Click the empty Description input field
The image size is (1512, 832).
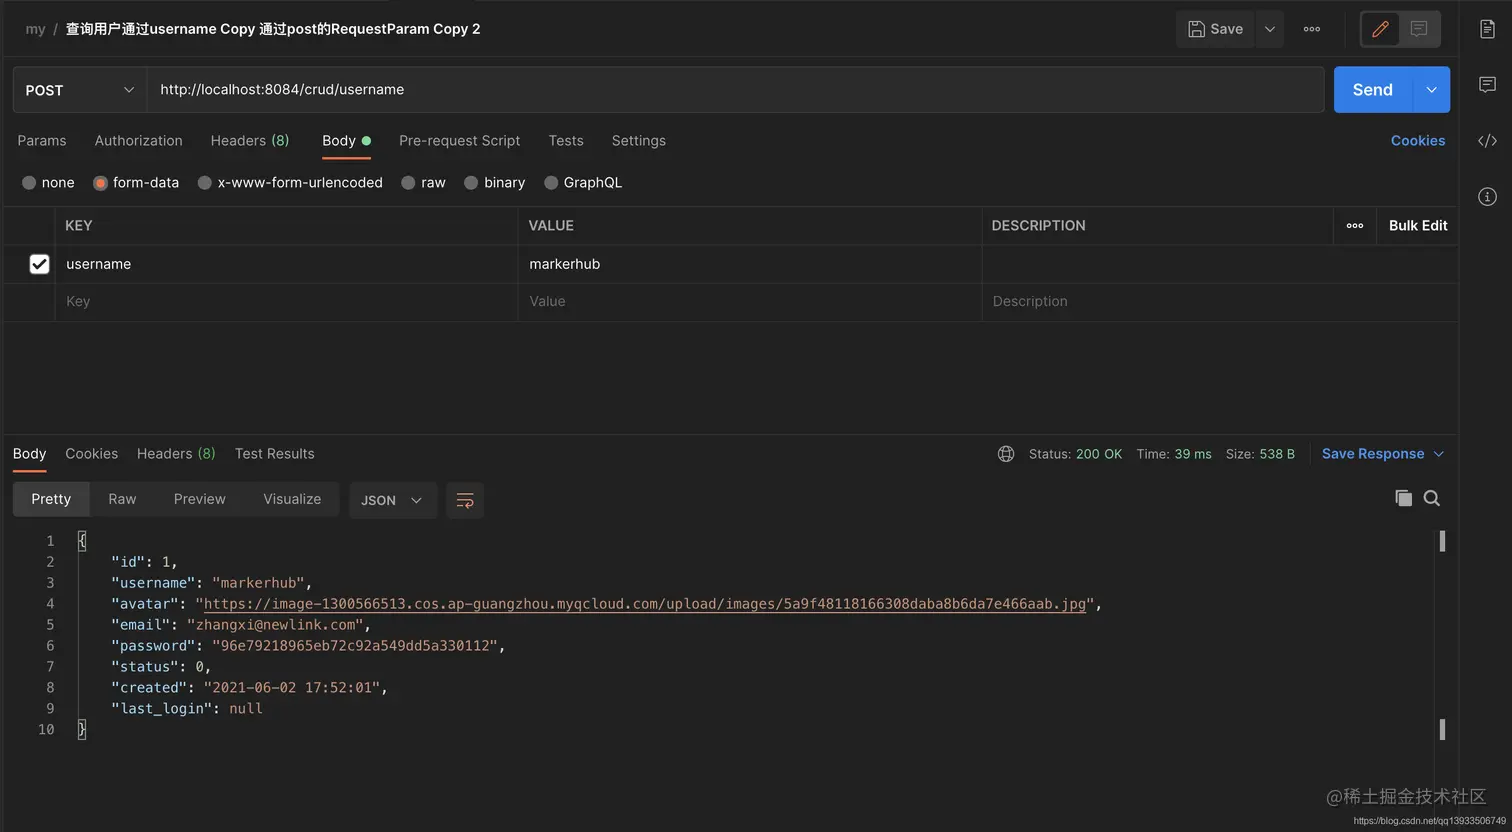pyautogui.click(x=1219, y=302)
